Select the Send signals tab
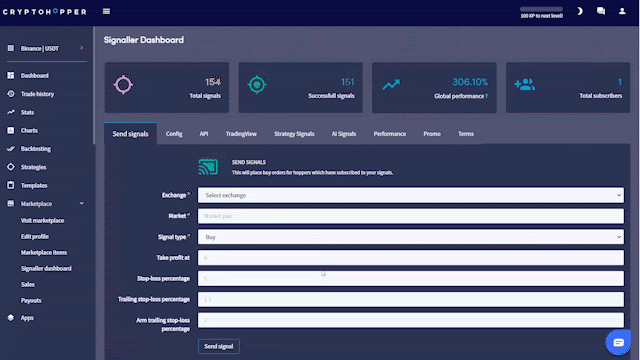 coord(130,134)
